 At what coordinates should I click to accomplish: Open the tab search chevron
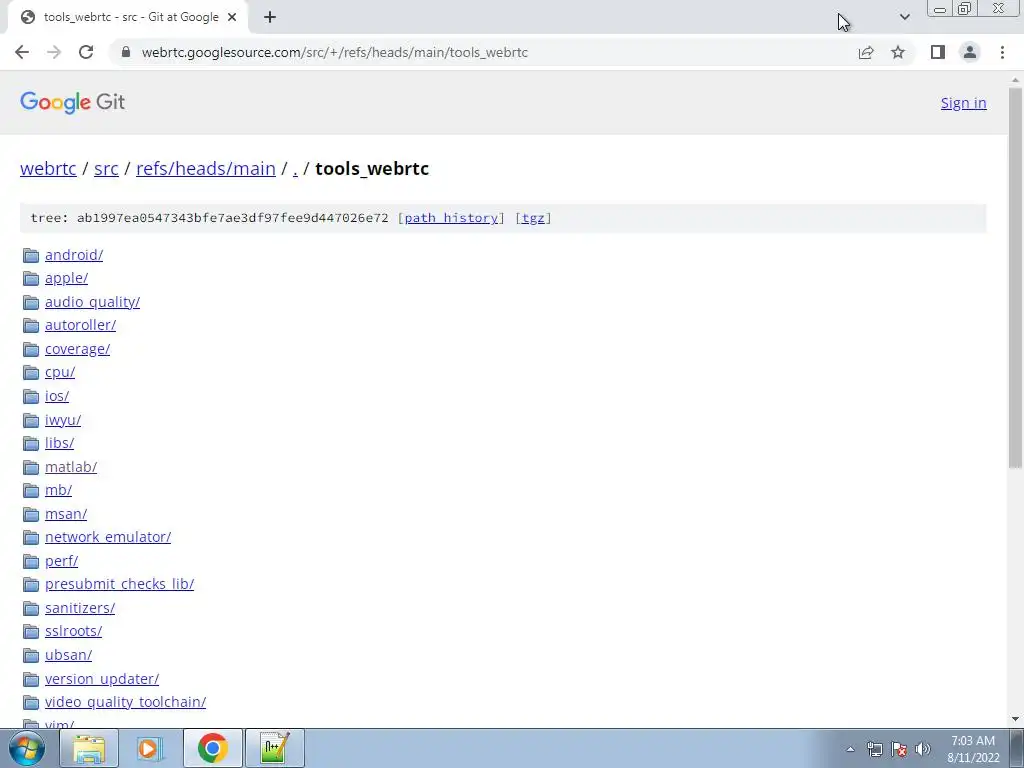click(x=904, y=17)
